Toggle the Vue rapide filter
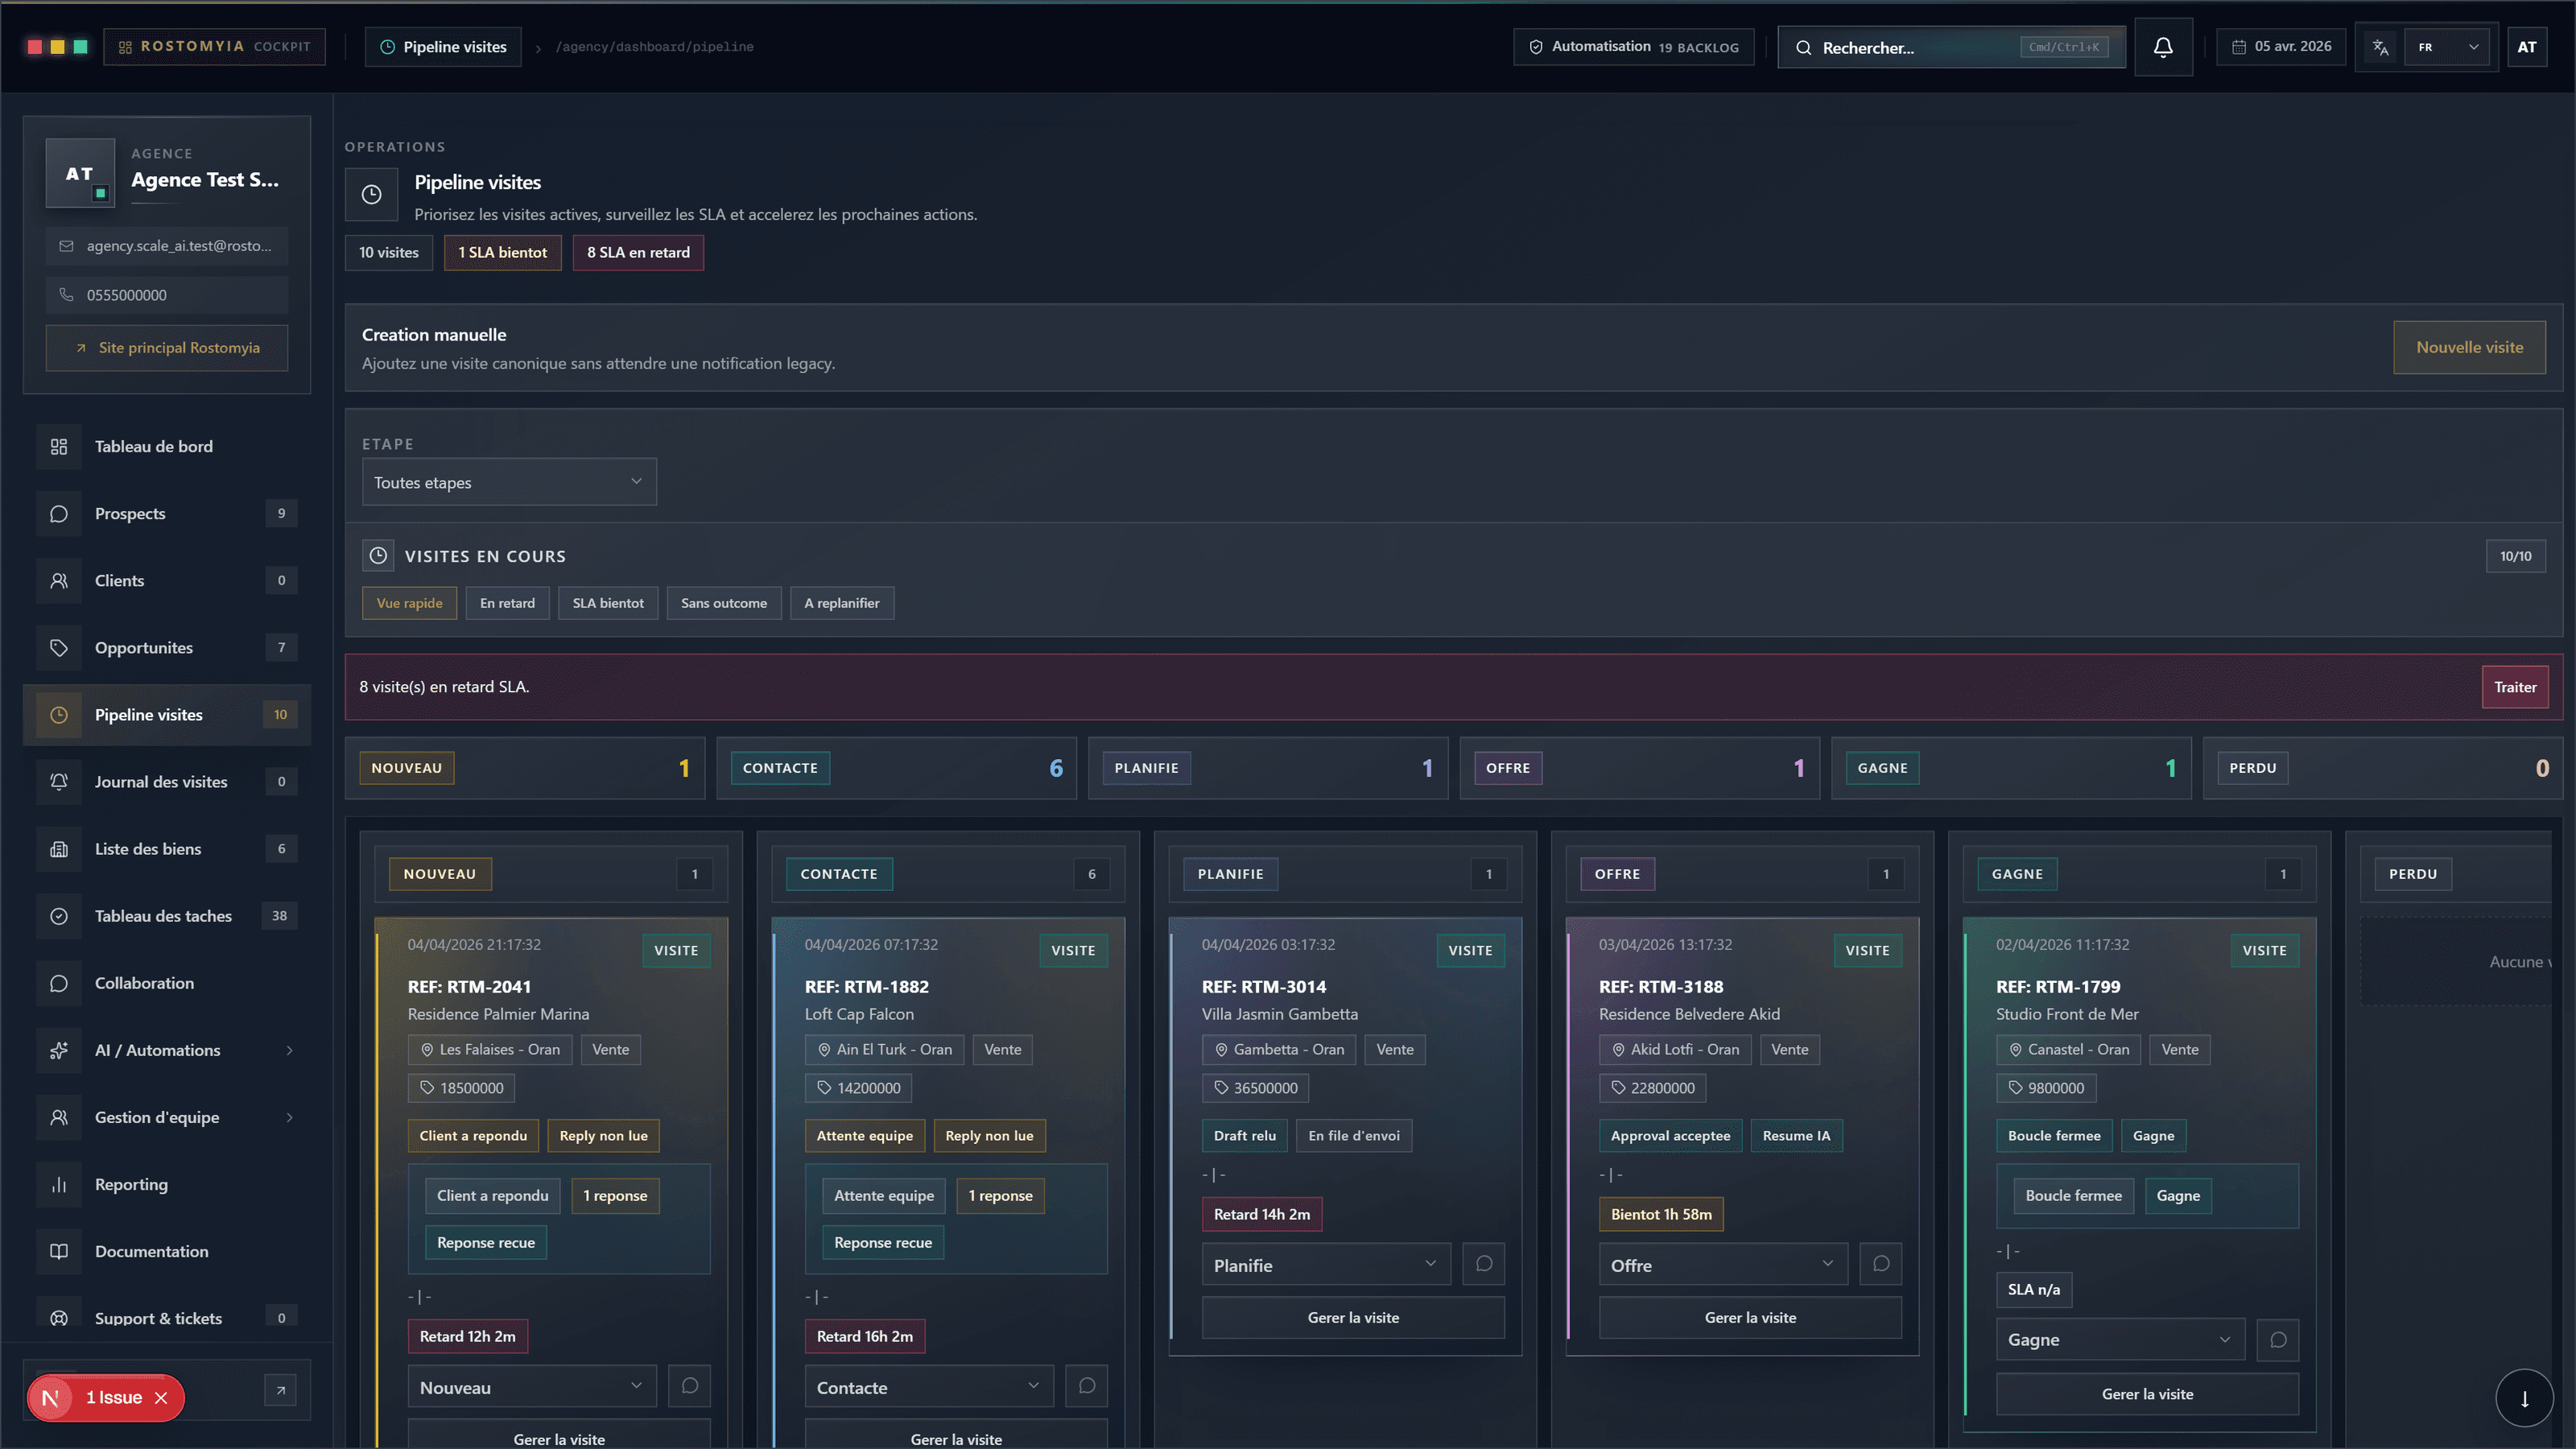Screen dimensions: 2576x1449 coord(410,603)
